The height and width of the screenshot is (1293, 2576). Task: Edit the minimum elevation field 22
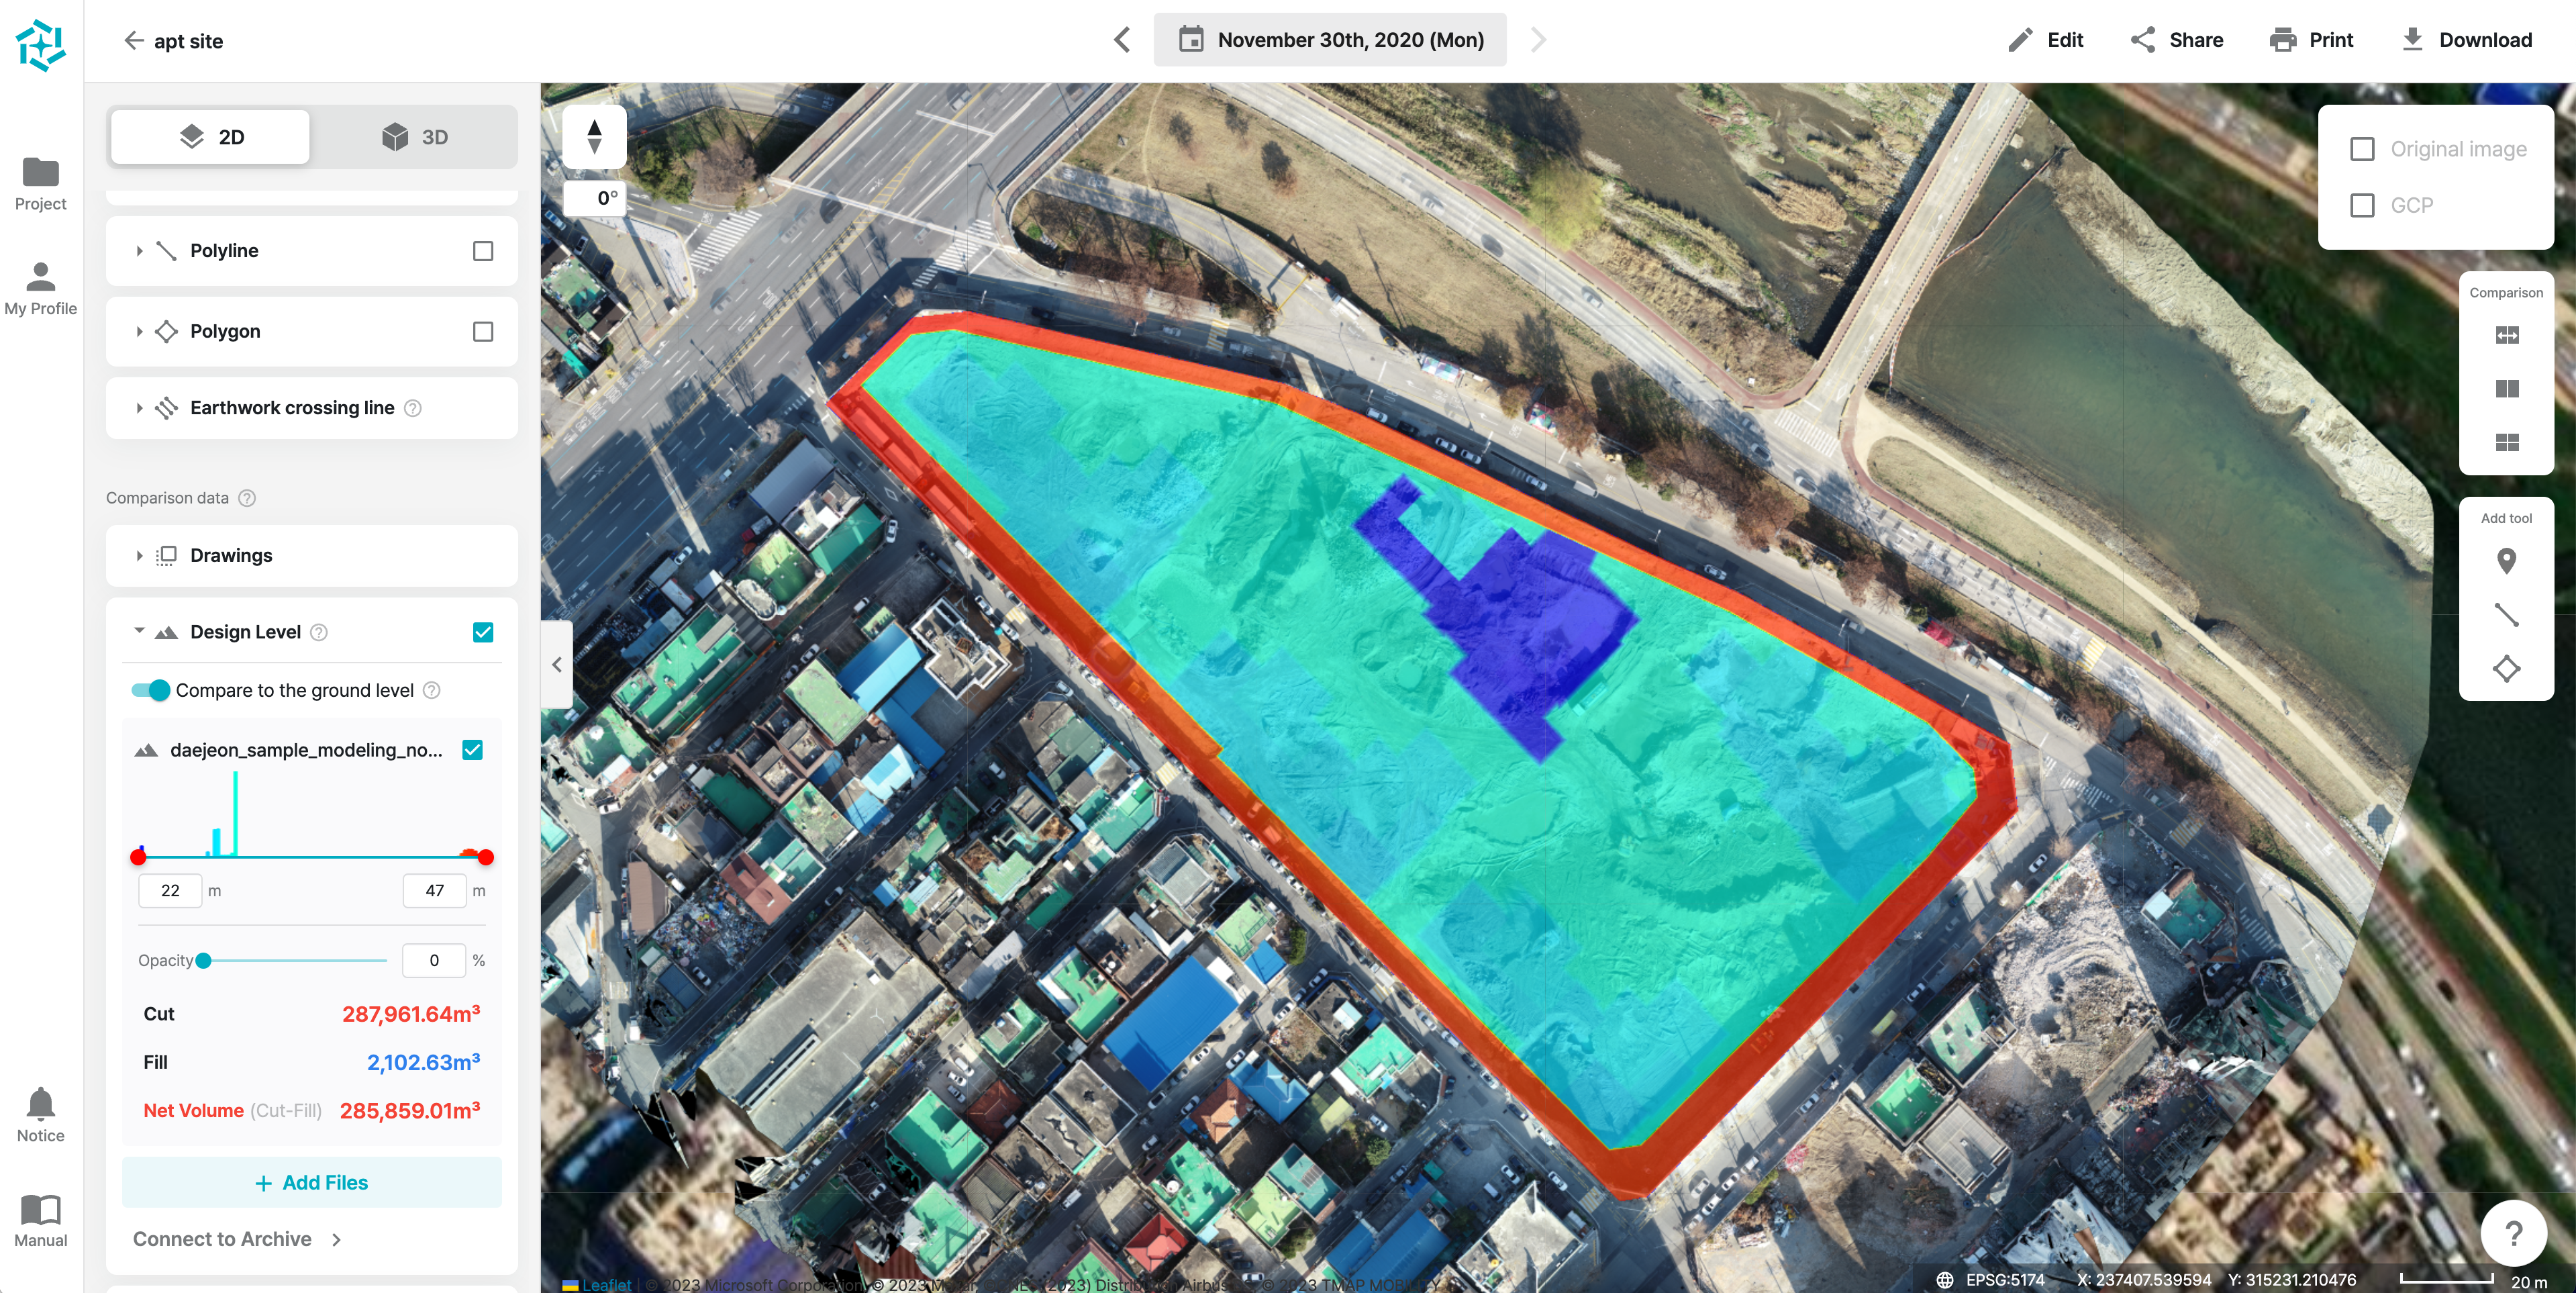tap(171, 890)
